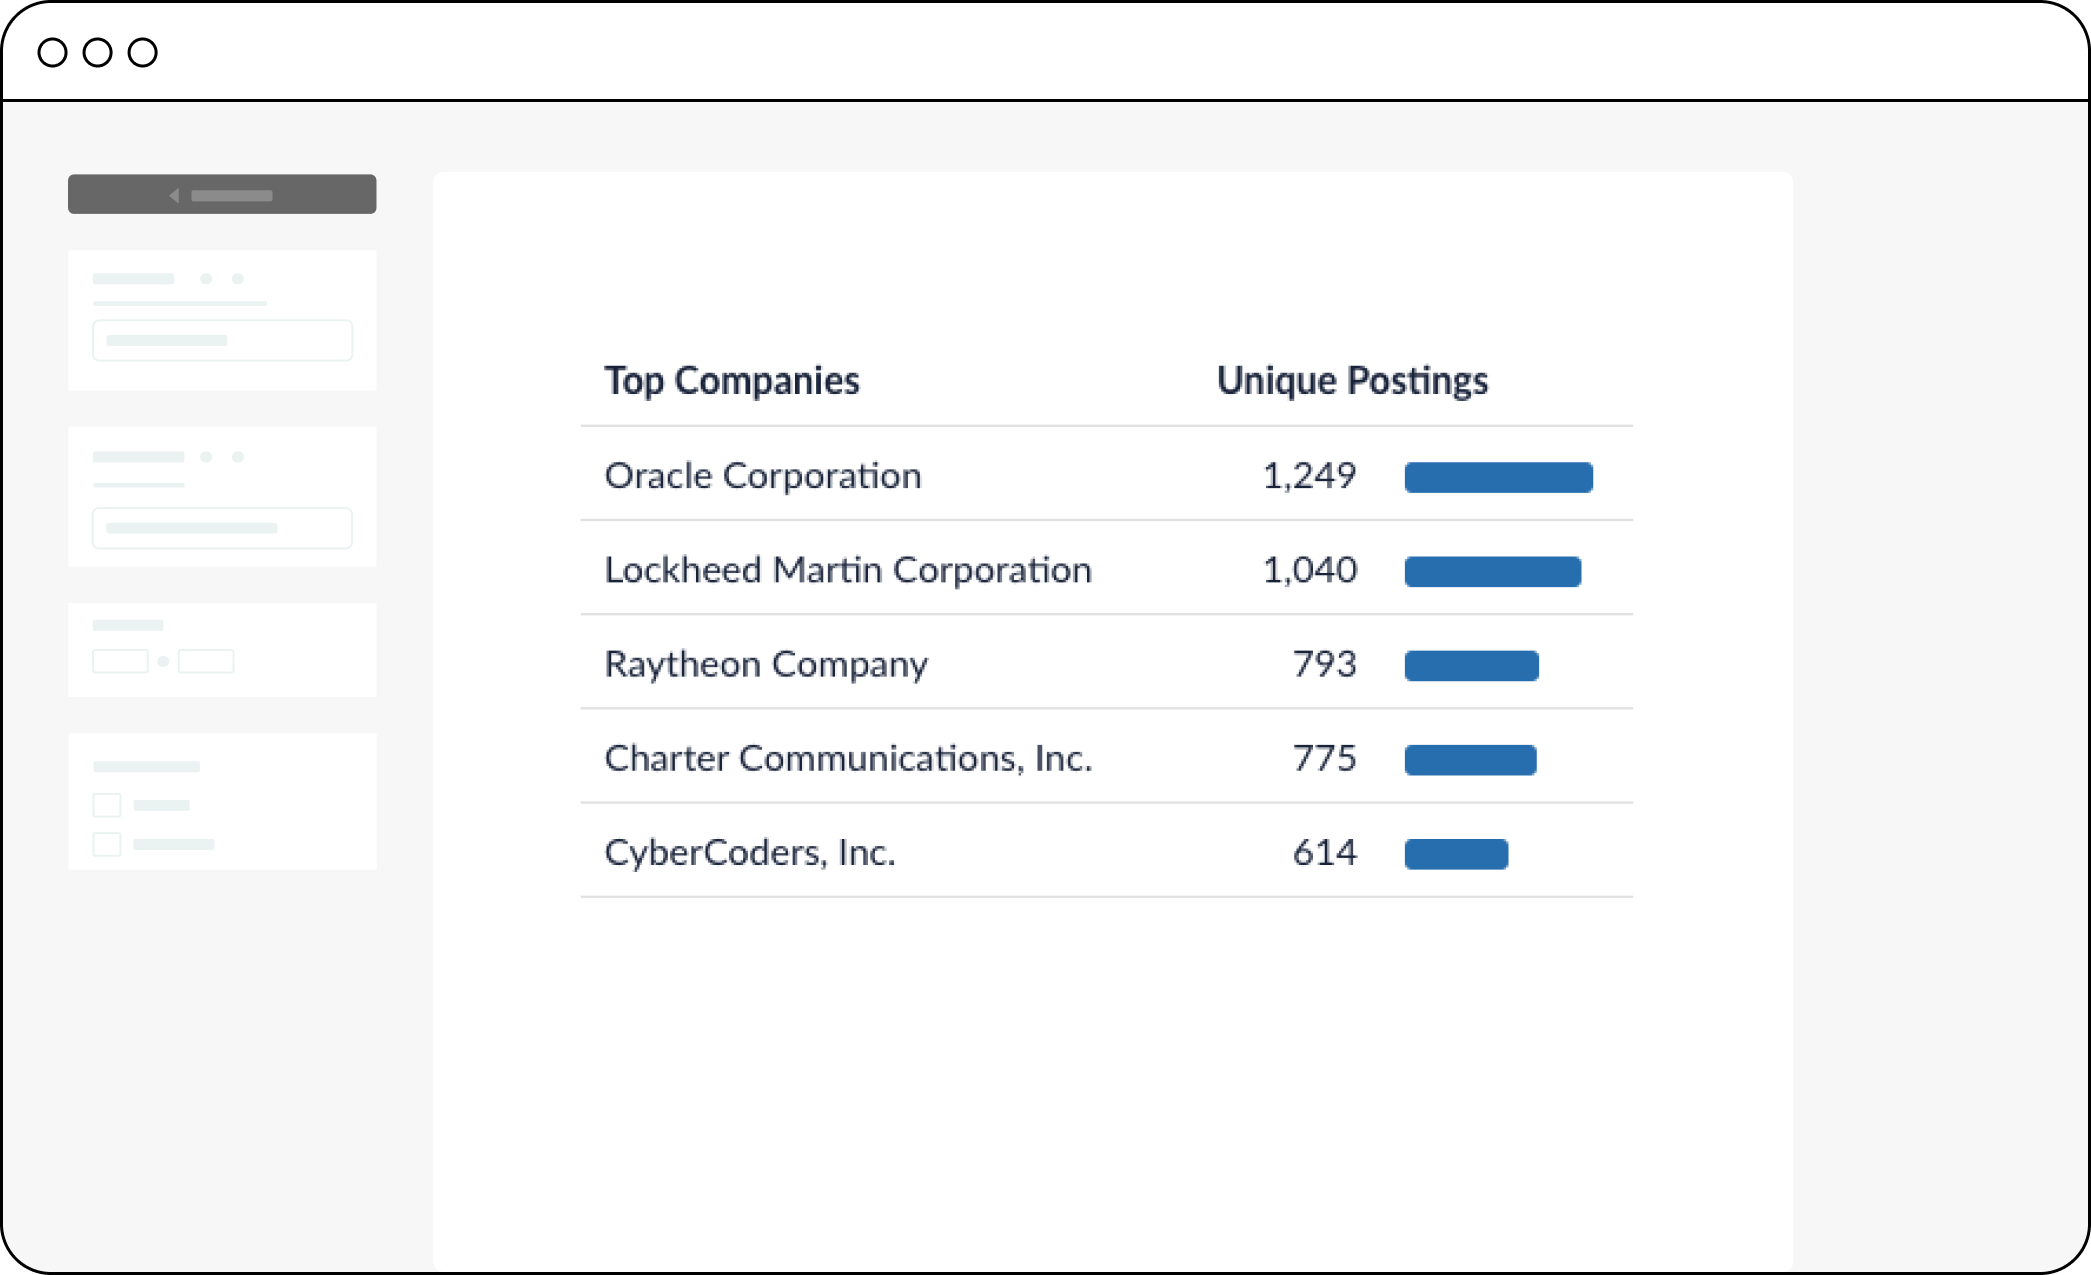Image resolution: width=2091 pixels, height=1275 pixels.
Task: Click the input field in the top sidebar card
Action: click(x=222, y=340)
